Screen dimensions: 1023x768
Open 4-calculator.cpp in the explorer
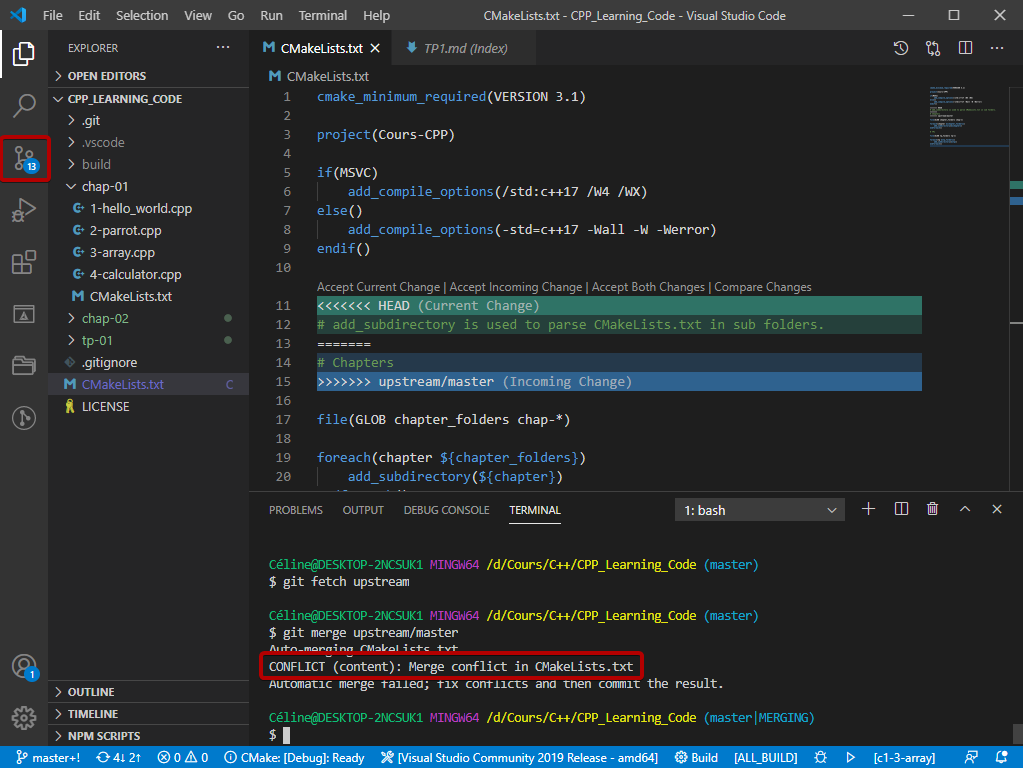coord(149,275)
